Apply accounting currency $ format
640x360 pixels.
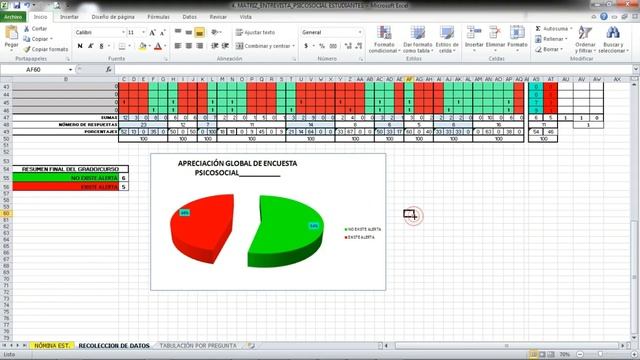(306, 46)
